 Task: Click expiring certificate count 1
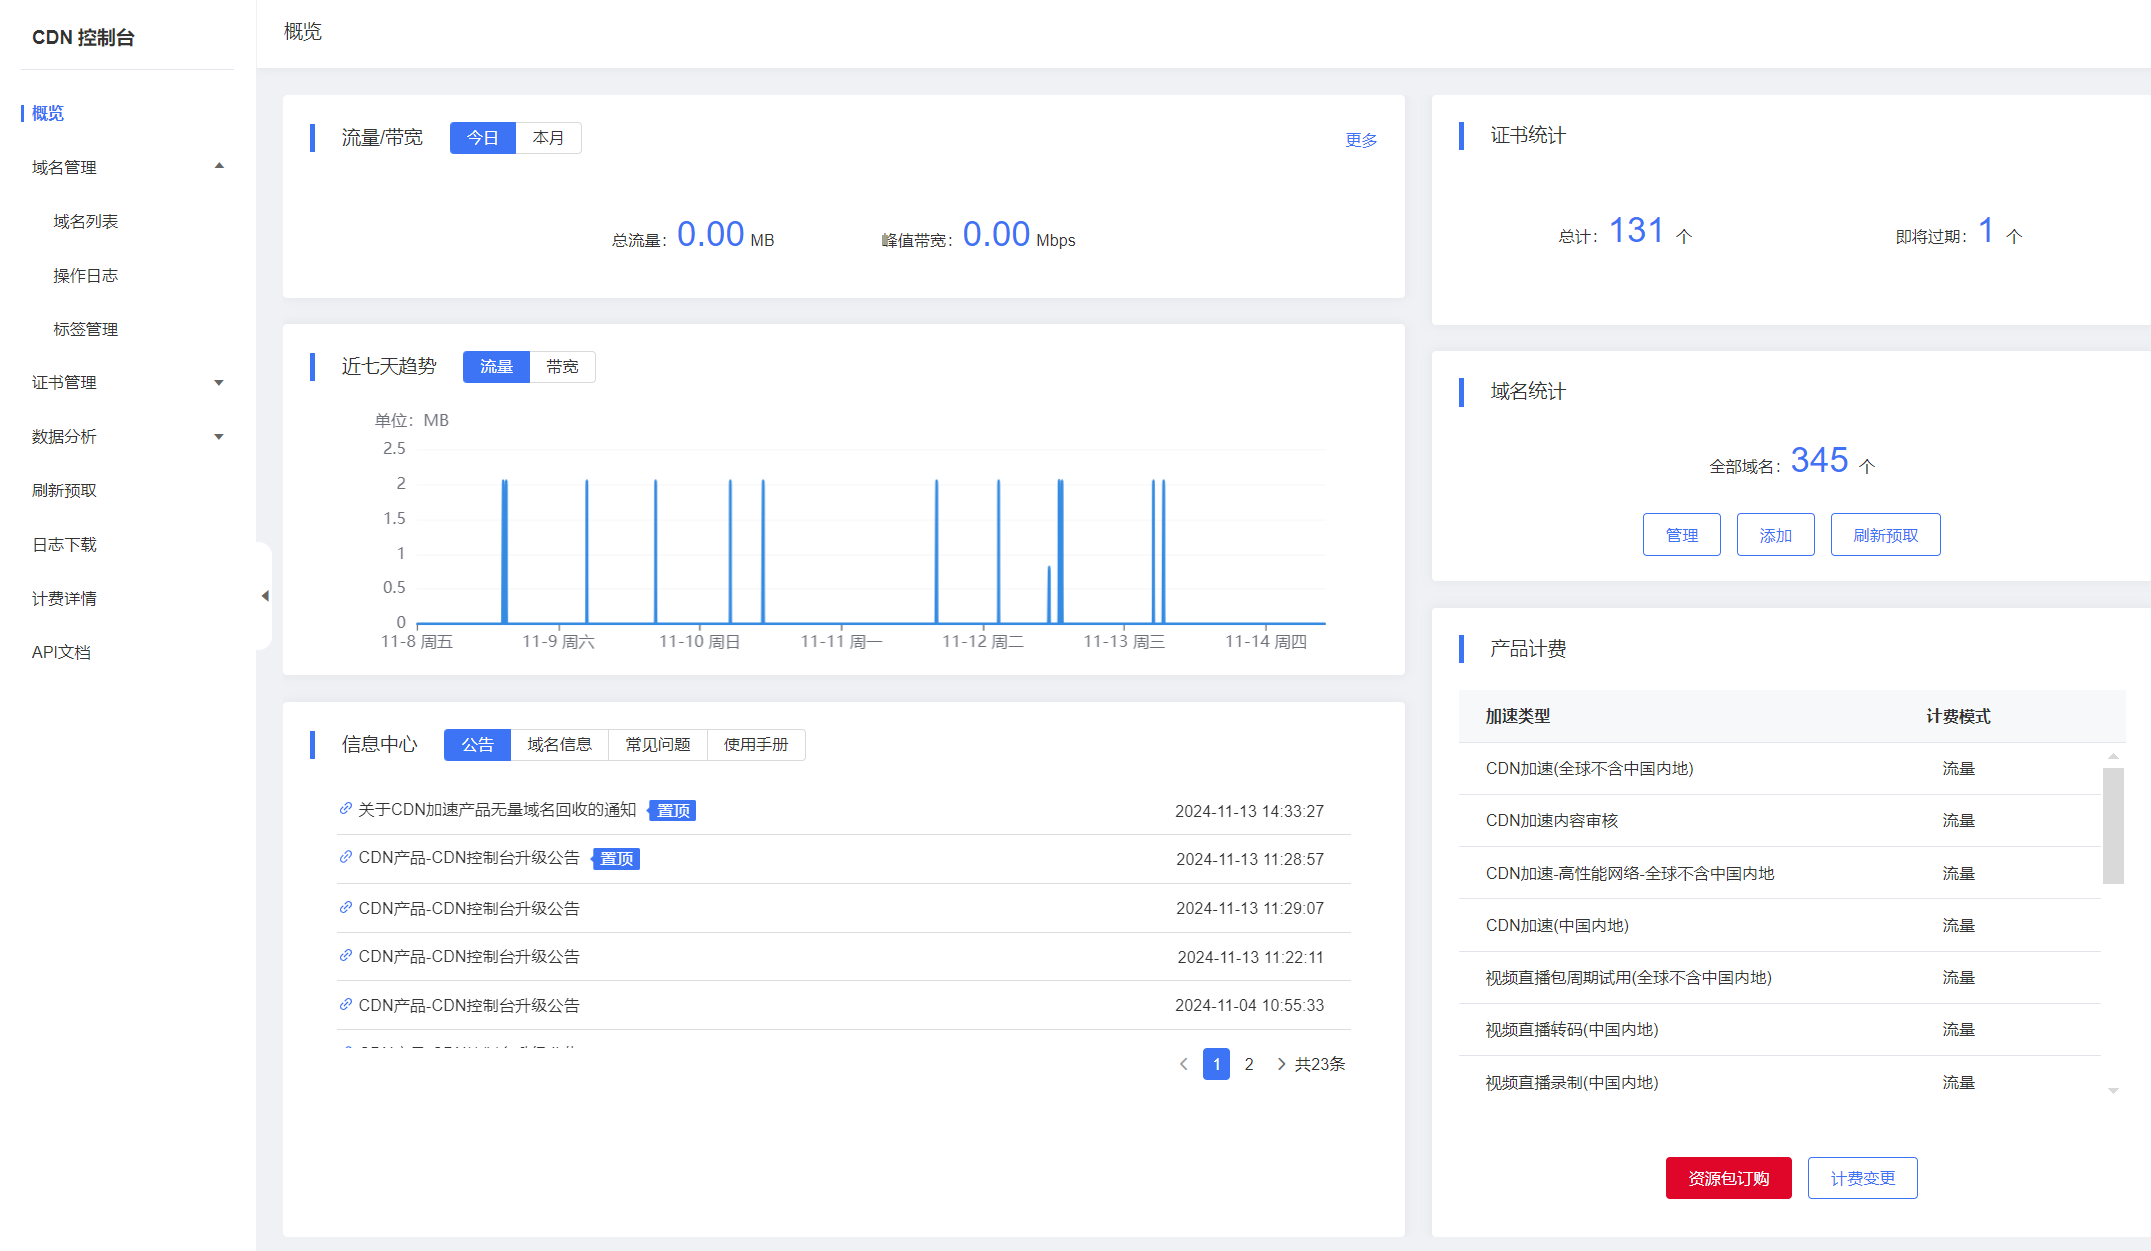(x=1986, y=231)
